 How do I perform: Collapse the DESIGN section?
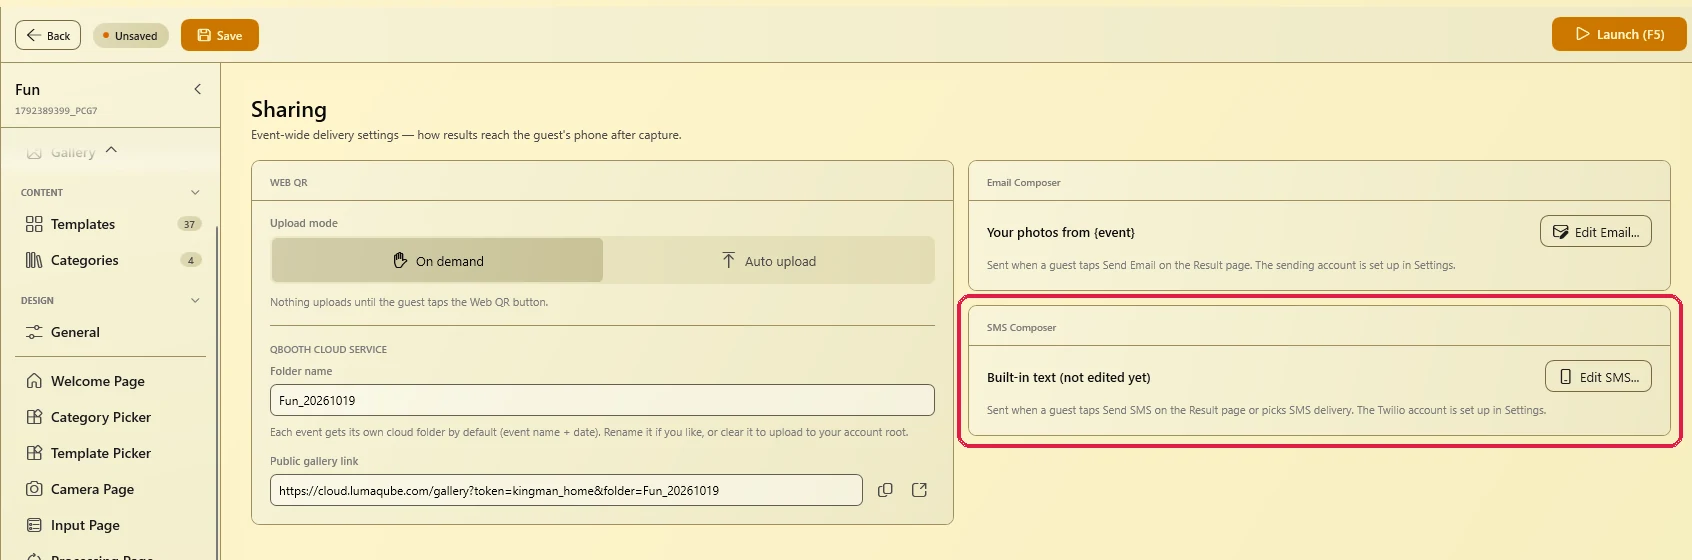point(195,300)
